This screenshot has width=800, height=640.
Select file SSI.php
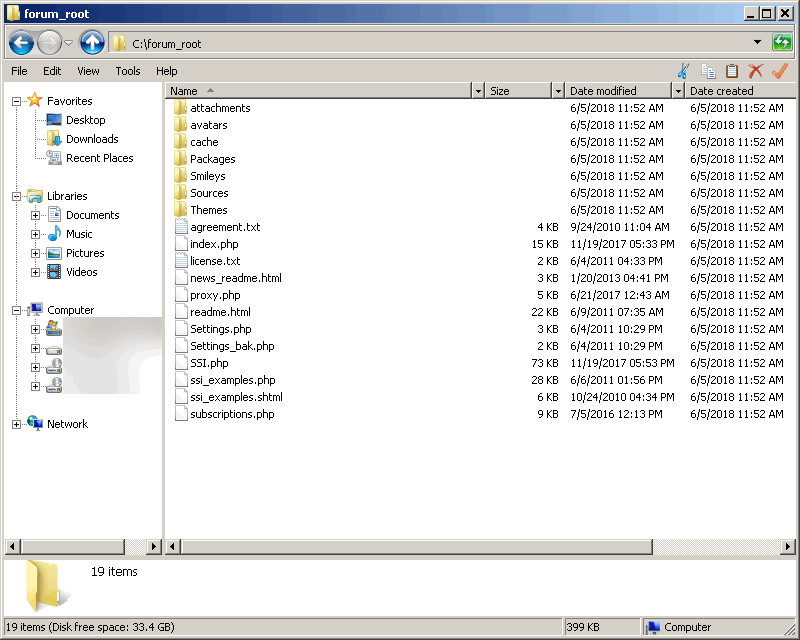209,363
